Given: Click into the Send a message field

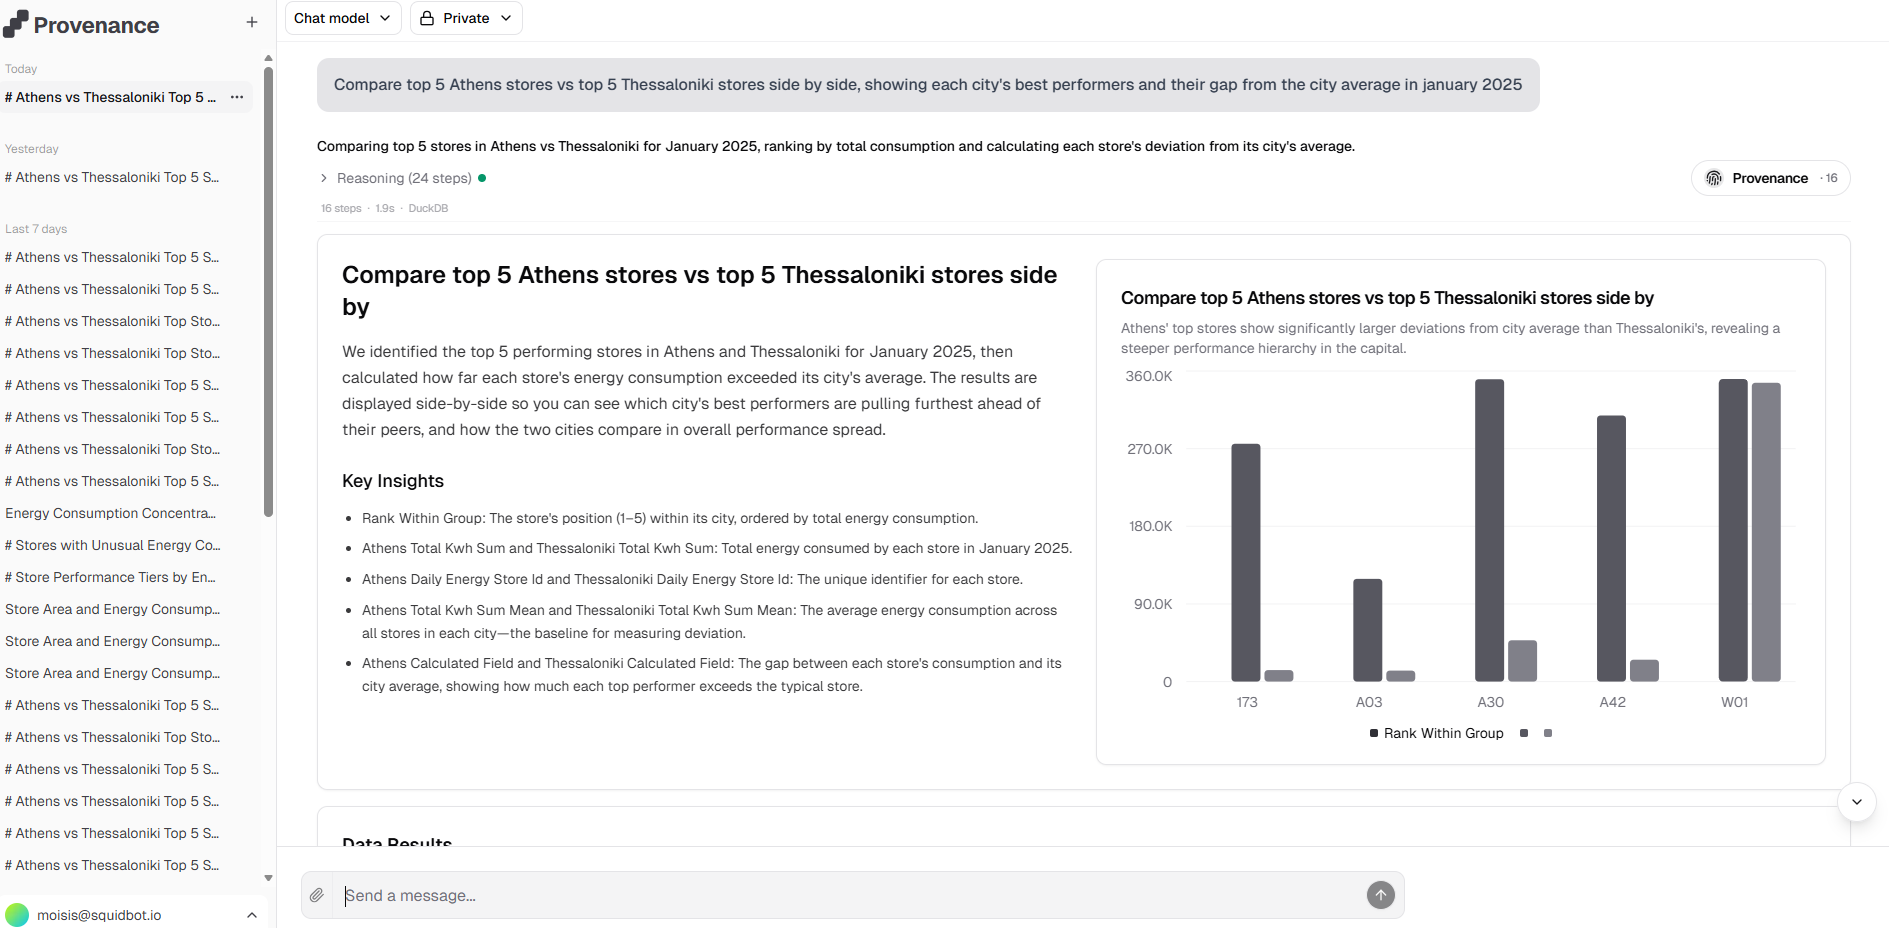Looking at the screenshot, I should click(850, 895).
